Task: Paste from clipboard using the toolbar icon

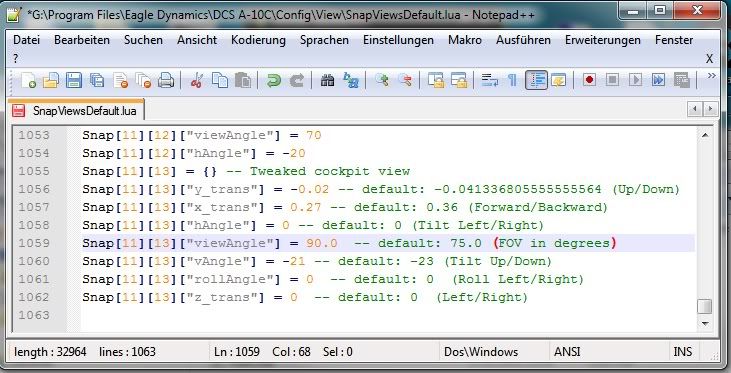Action: [x=242, y=80]
